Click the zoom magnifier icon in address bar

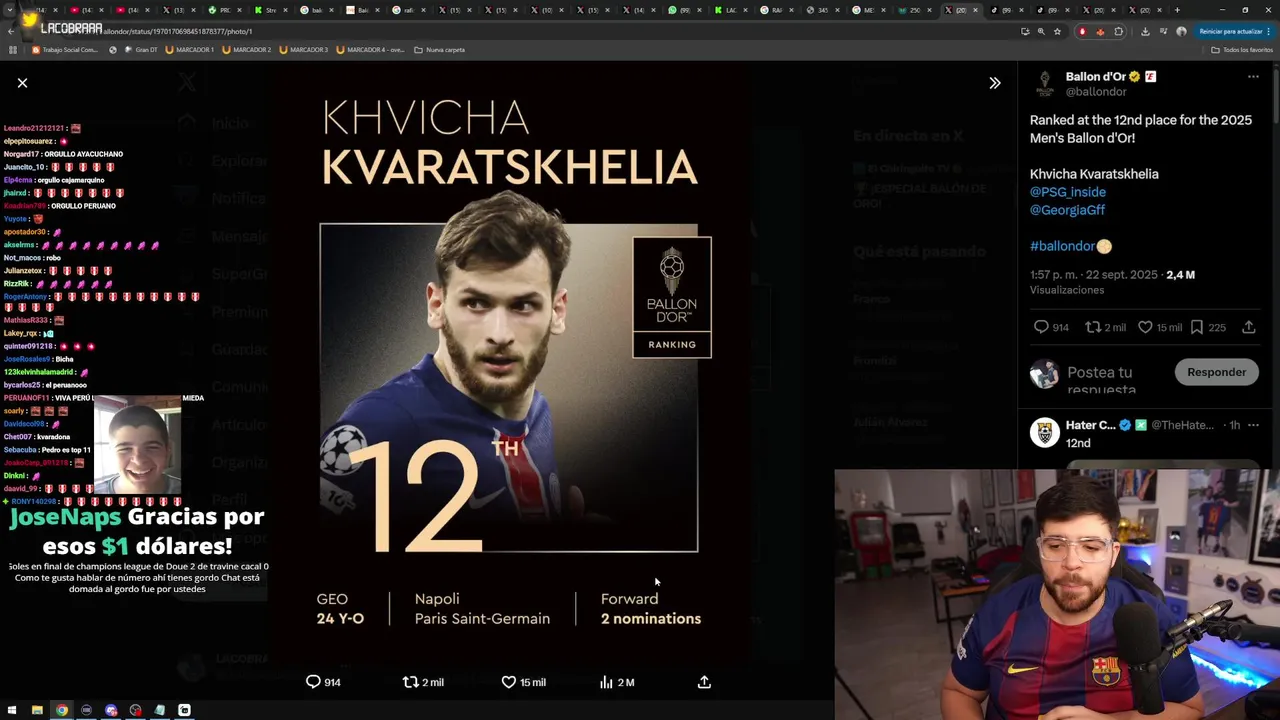(x=1041, y=31)
